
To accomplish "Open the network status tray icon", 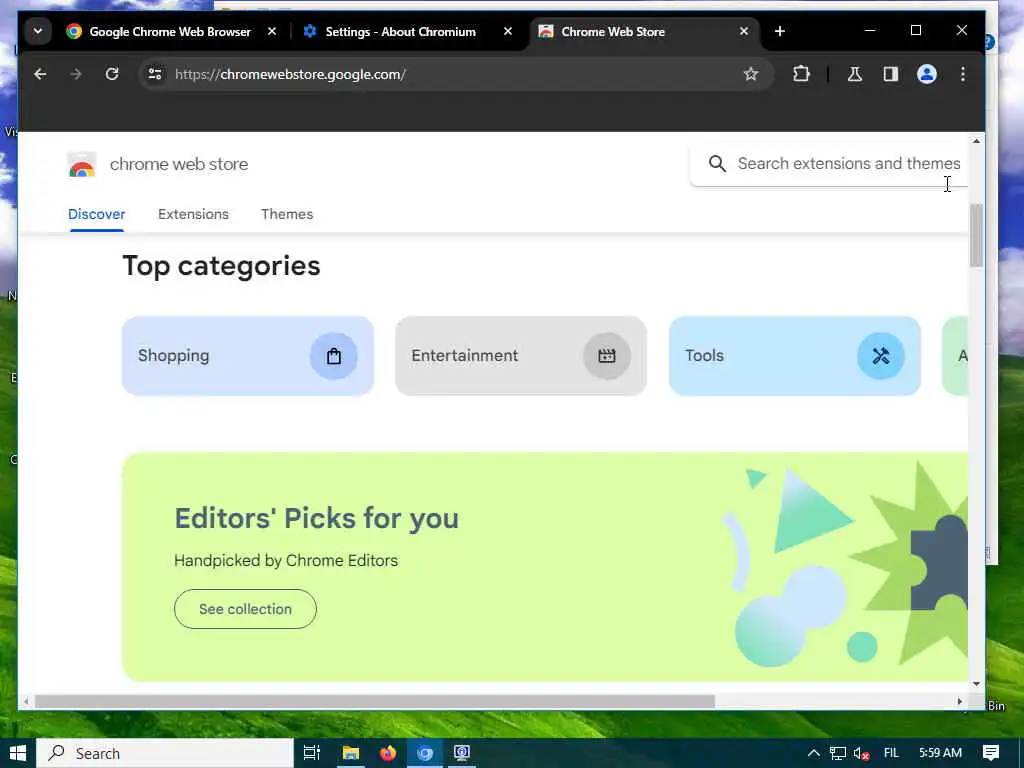I will point(838,754).
